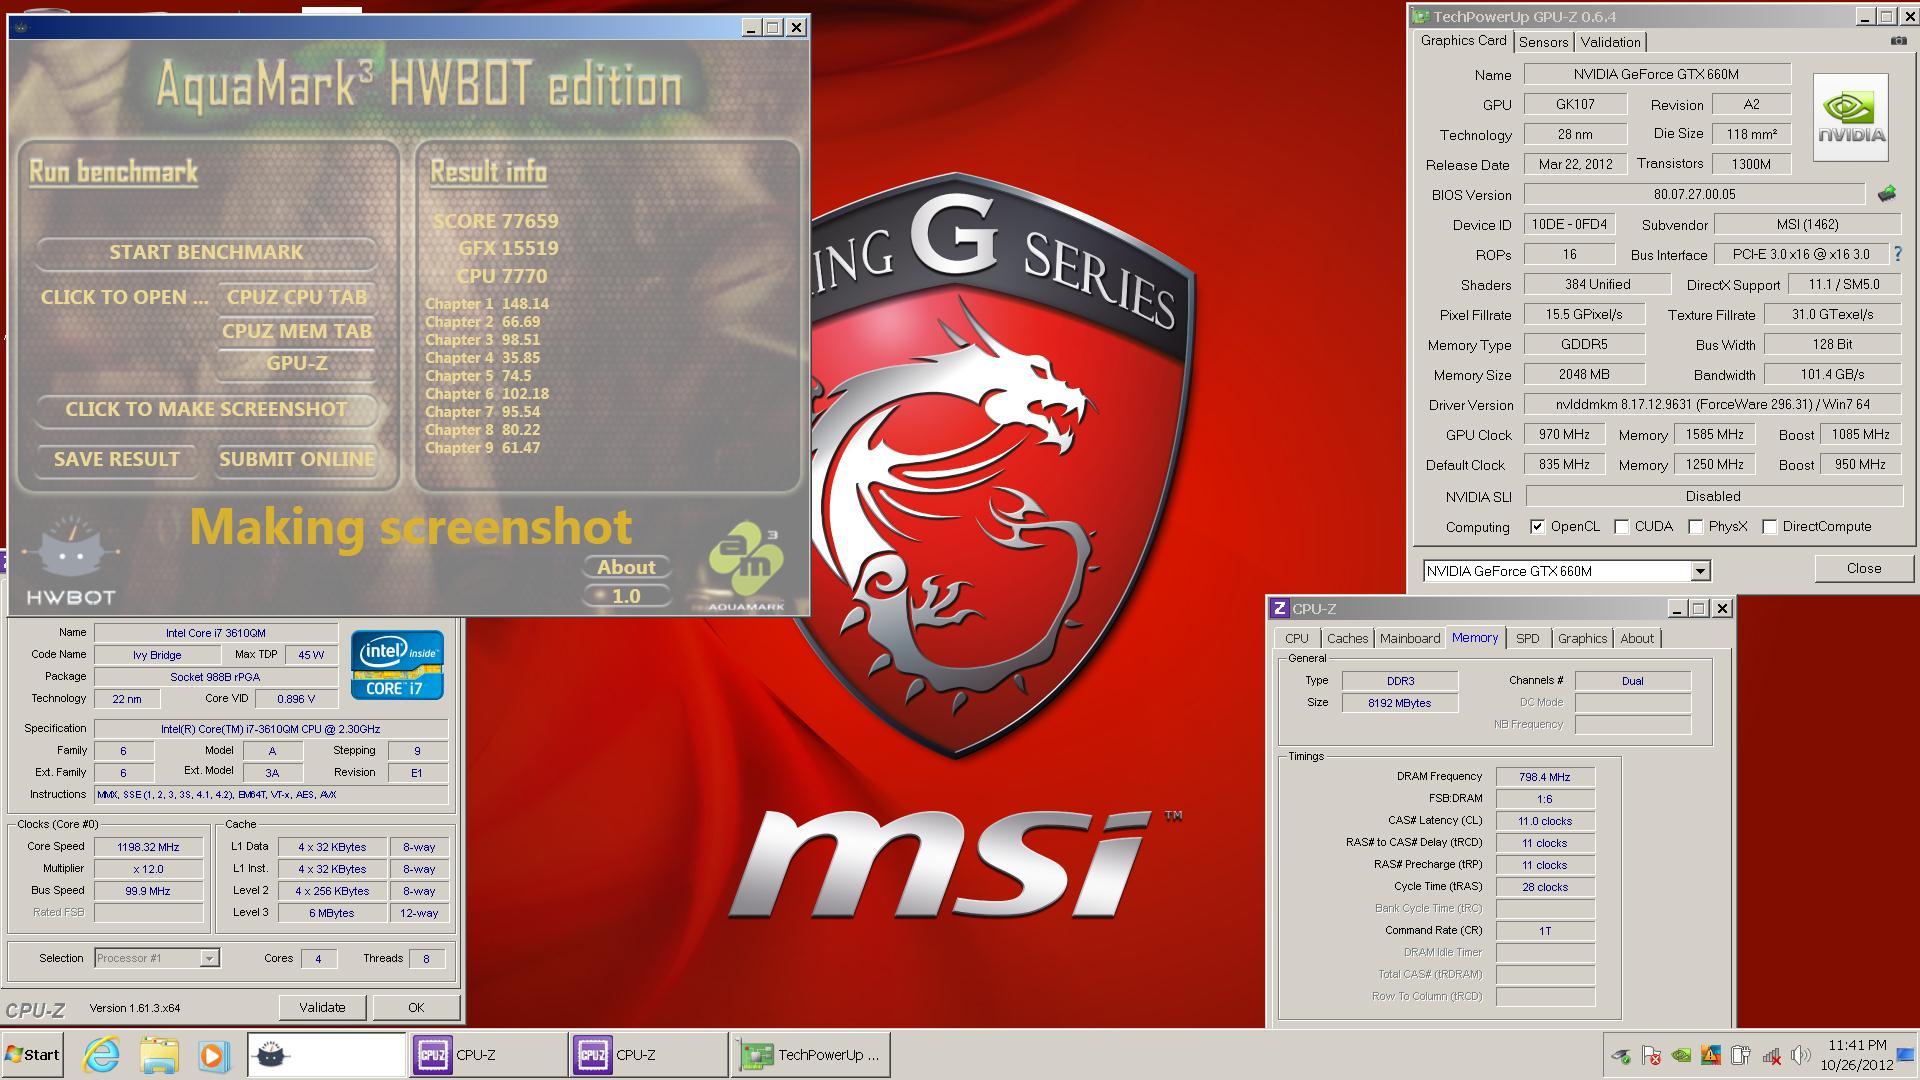Click the NVIDIA tray icon

click(x=1681, y=1055)
